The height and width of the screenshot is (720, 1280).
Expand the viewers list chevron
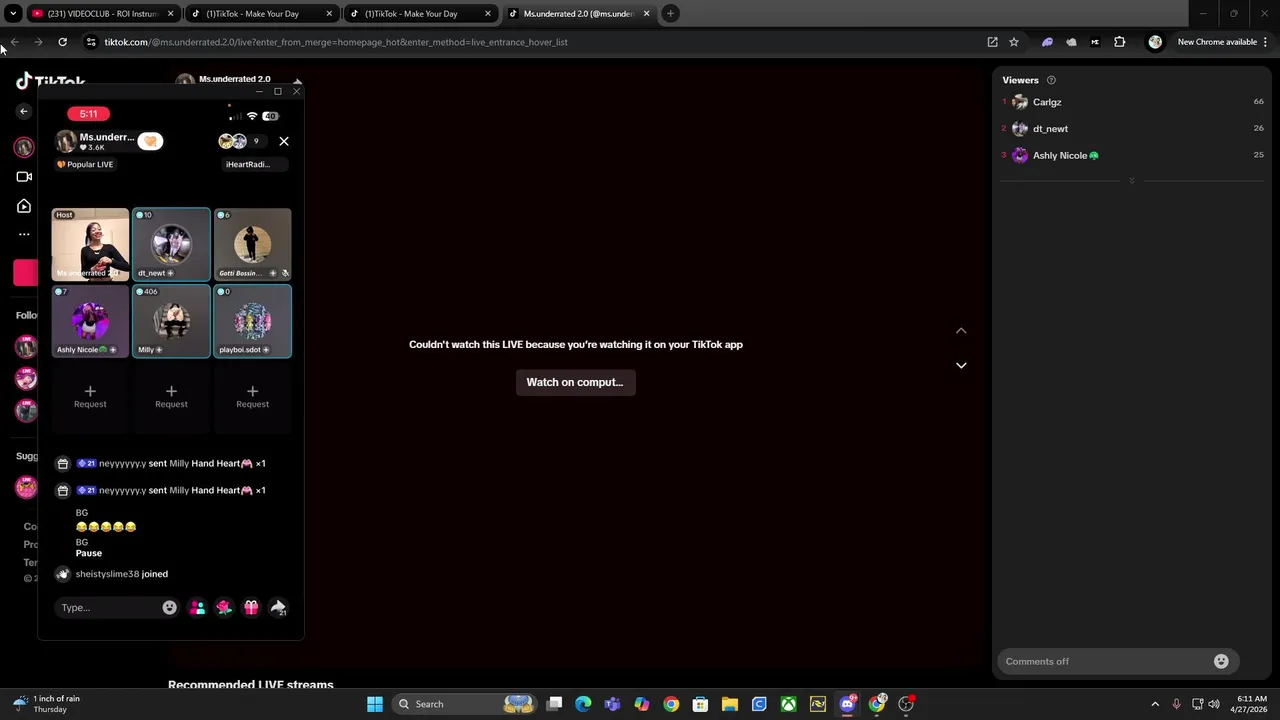(x=1132, y=181)
